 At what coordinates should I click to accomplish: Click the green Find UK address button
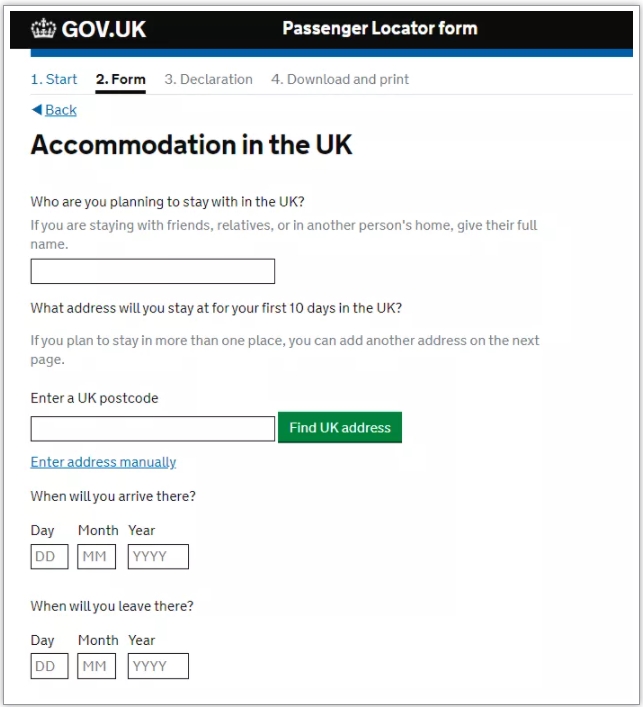coord(340,427)
